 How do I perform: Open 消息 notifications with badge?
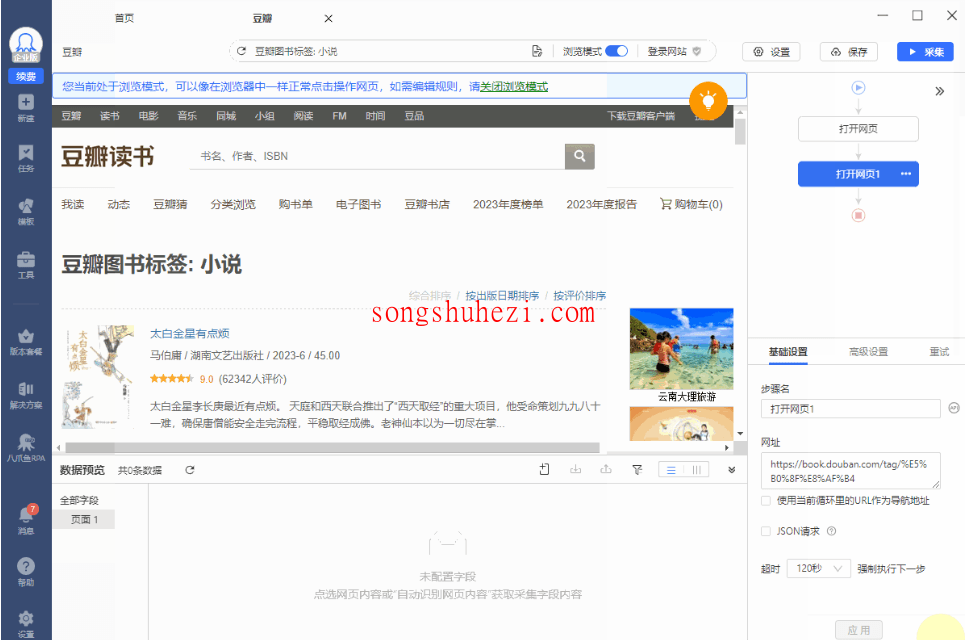[x=26, y=520]
